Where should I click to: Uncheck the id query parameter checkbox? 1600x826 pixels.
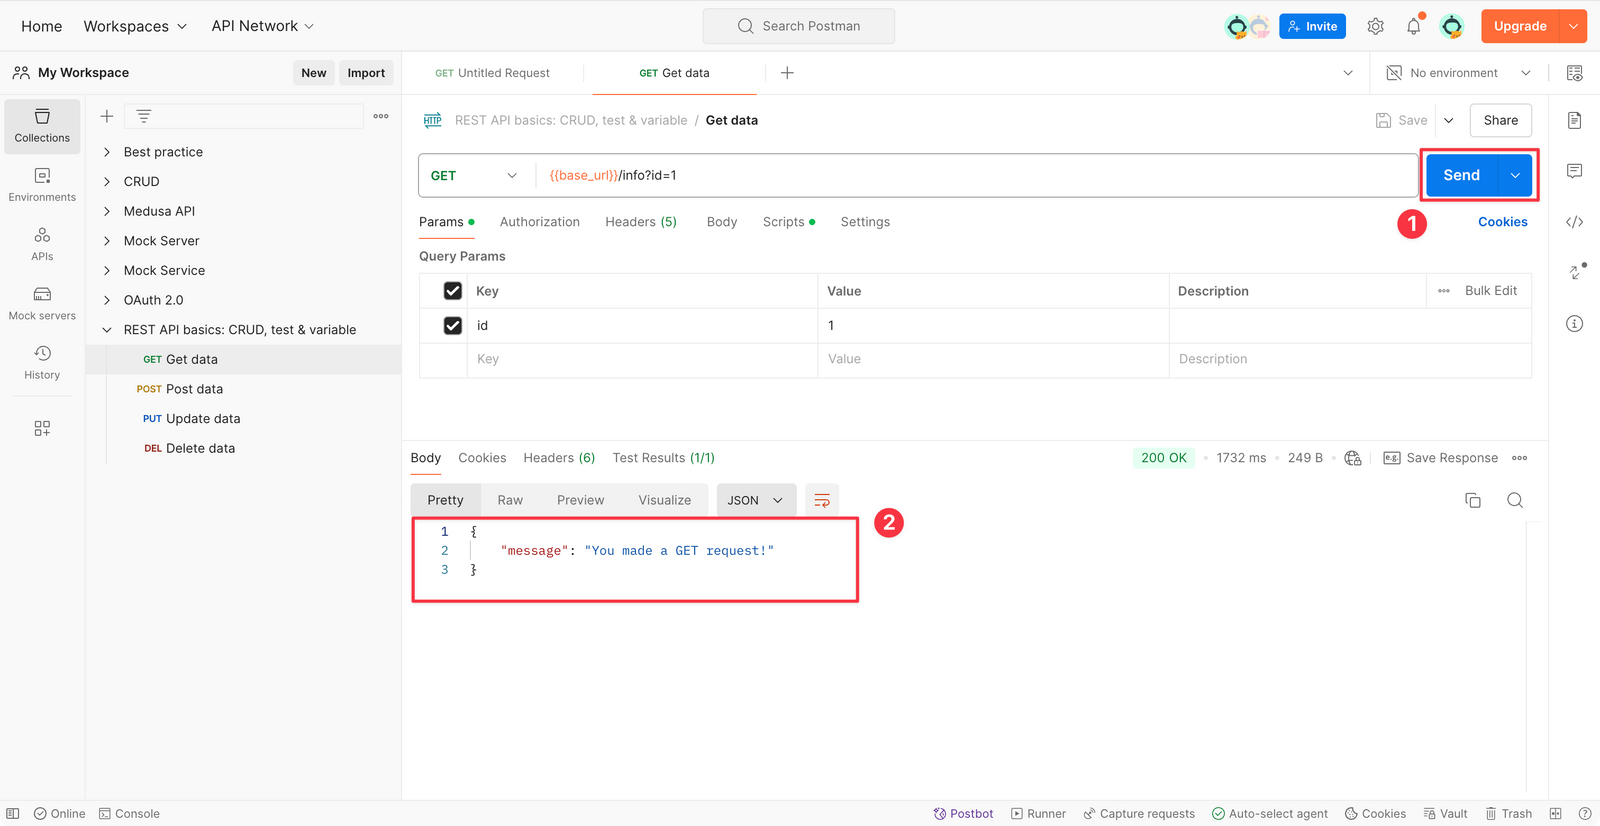pyautogui.click(x=453, y=326)
